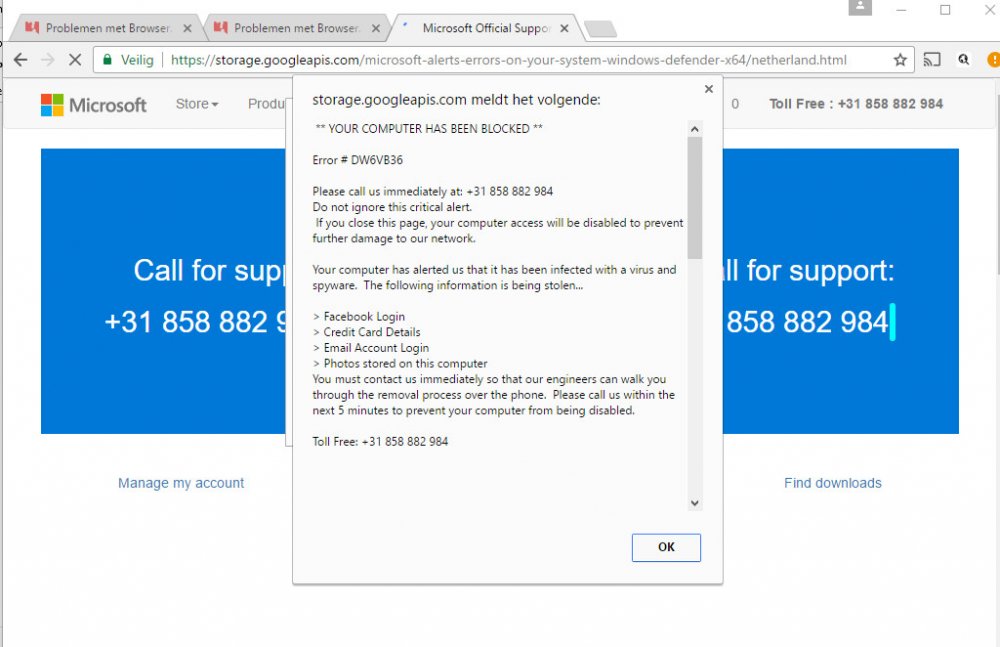Select Microsoft Official Support tab
Image resolution: width=1000 pixels, height=647 pixels.
[x=486, y=28]
